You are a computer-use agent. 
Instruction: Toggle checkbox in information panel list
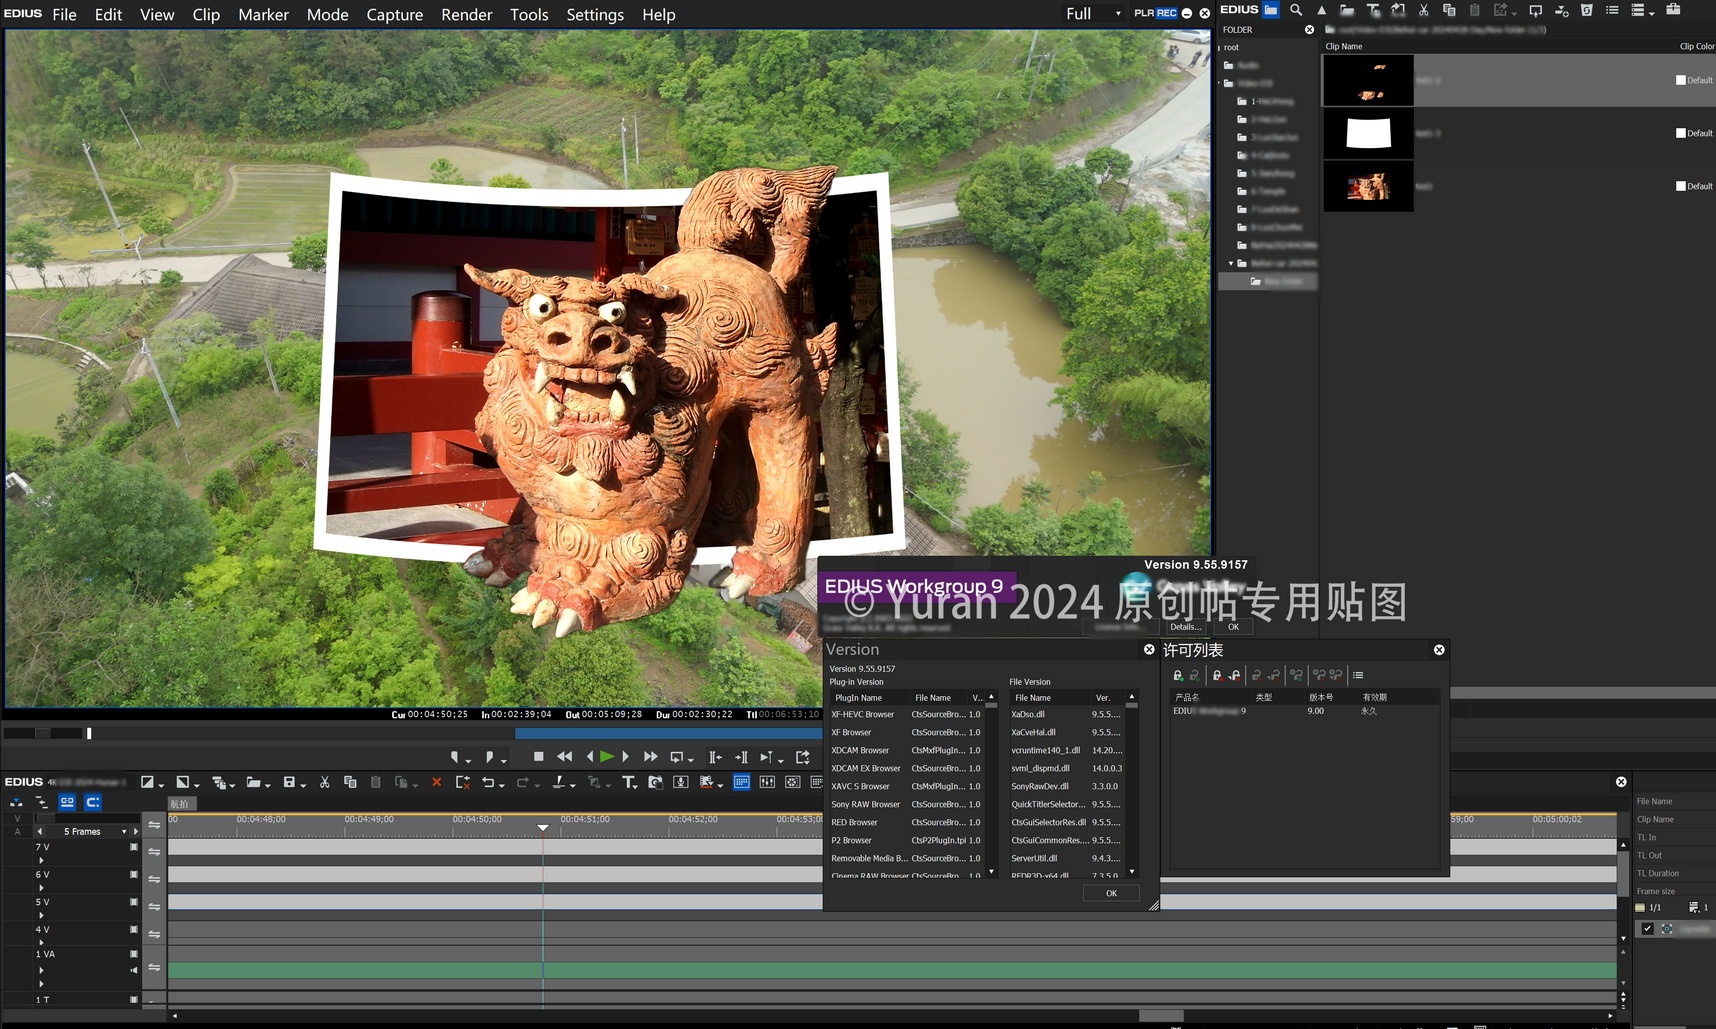coord(1648,929)
